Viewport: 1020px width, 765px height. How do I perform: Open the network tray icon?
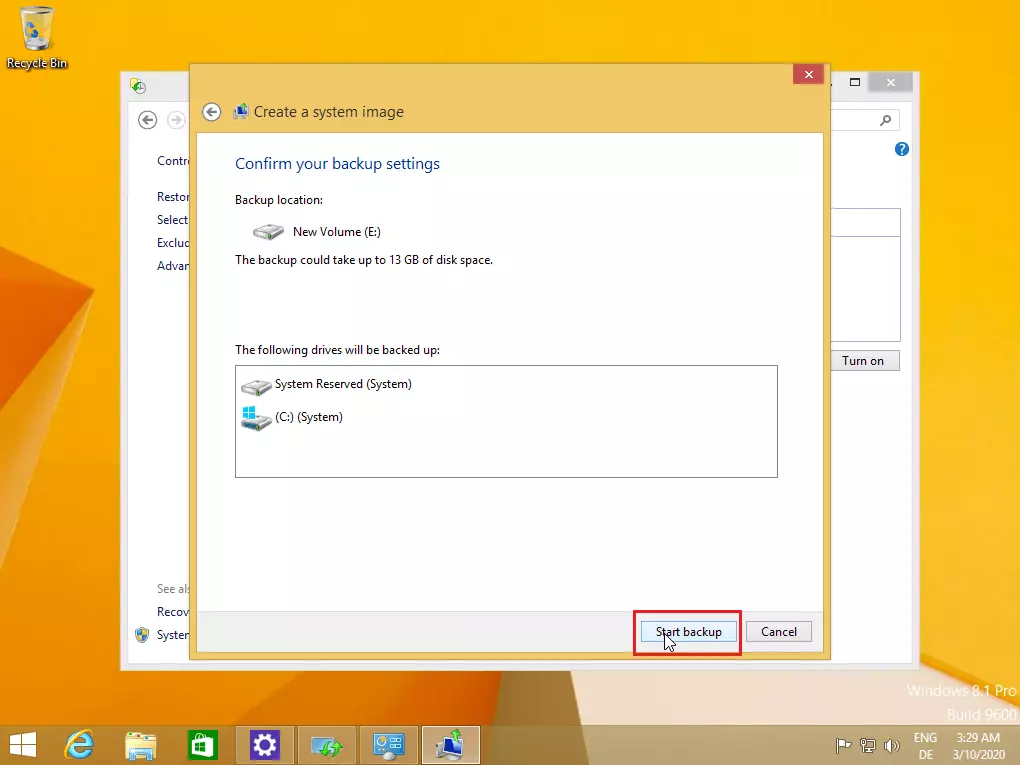[868, 745]
